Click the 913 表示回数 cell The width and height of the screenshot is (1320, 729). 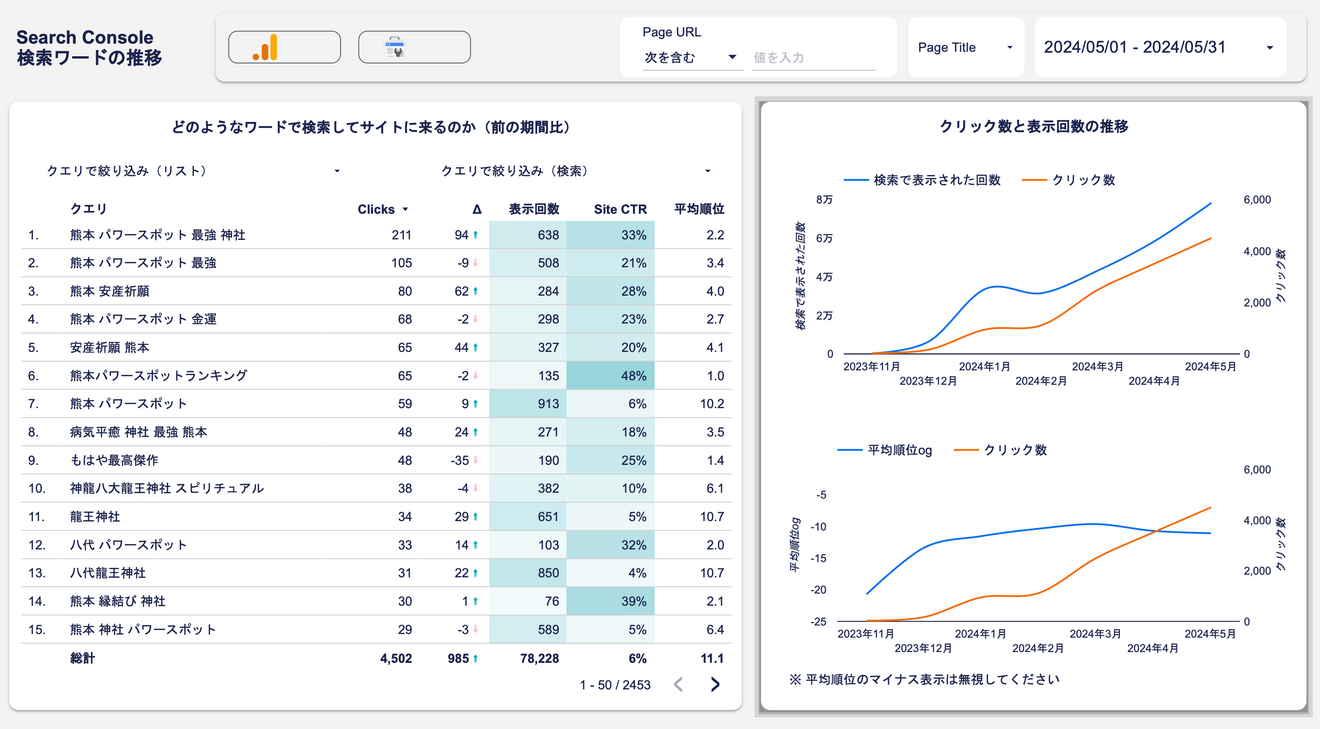tap(528, 404)
